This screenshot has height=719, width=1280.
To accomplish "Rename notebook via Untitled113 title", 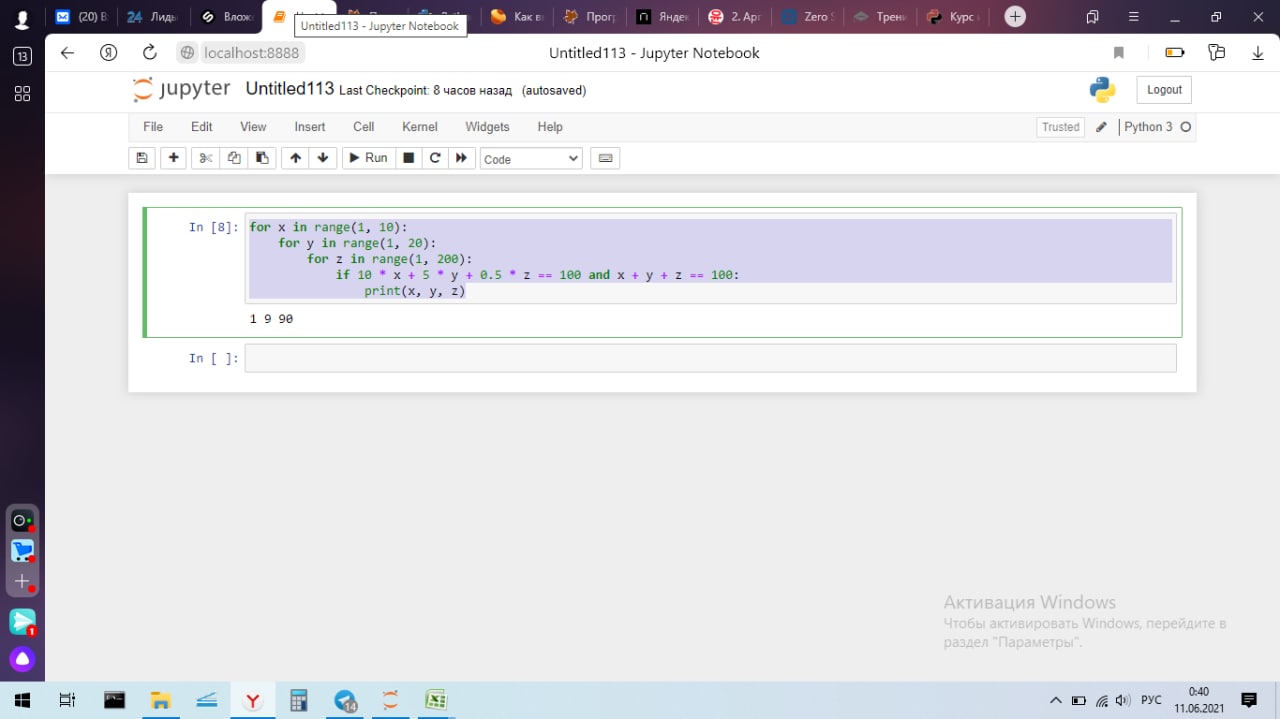I will [x=290, y=89].
